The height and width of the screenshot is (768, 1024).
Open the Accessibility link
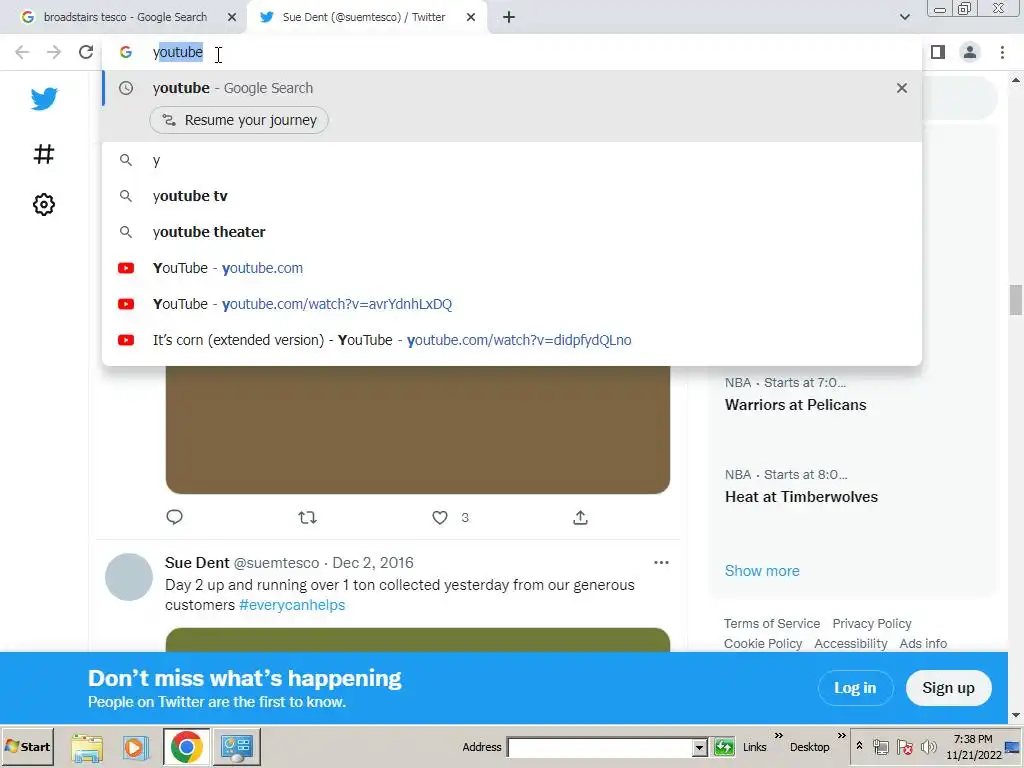[851, 643]
